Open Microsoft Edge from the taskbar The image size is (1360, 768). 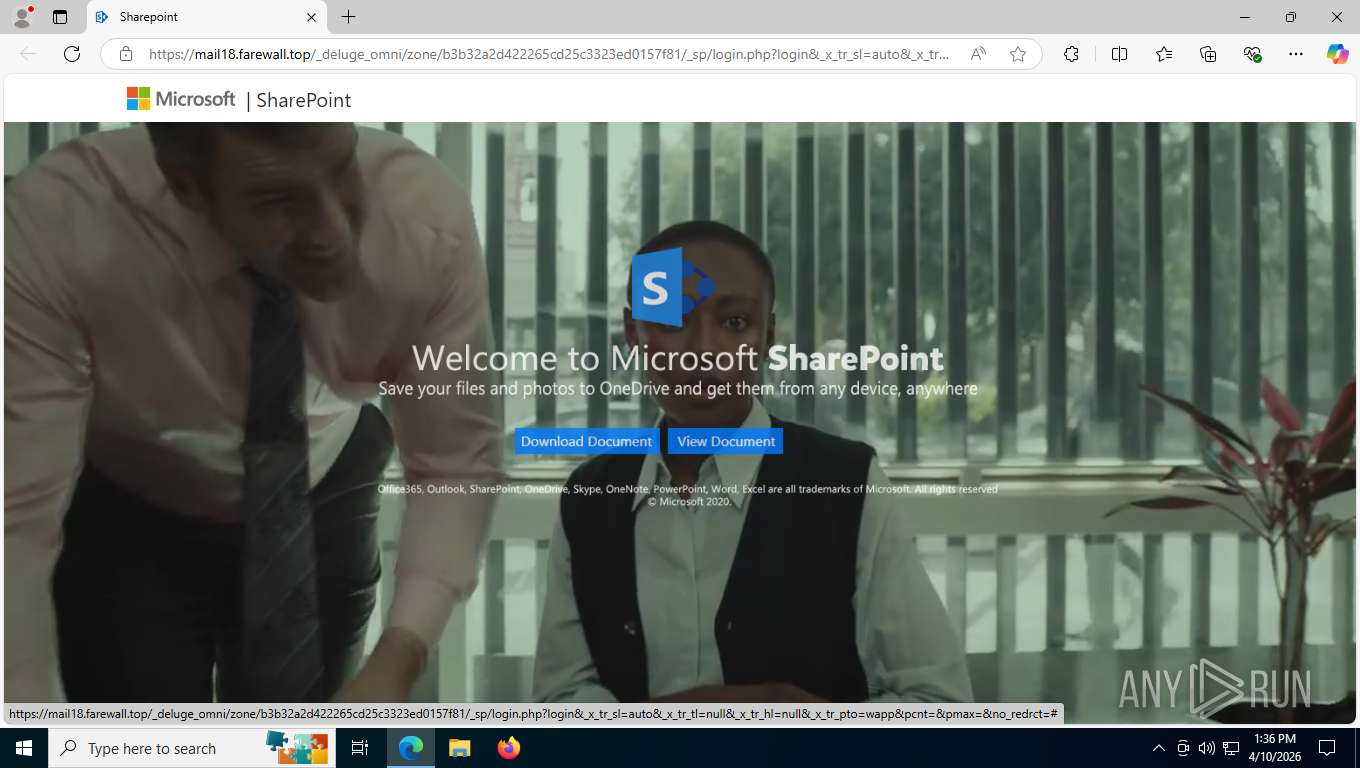point(411,748)
